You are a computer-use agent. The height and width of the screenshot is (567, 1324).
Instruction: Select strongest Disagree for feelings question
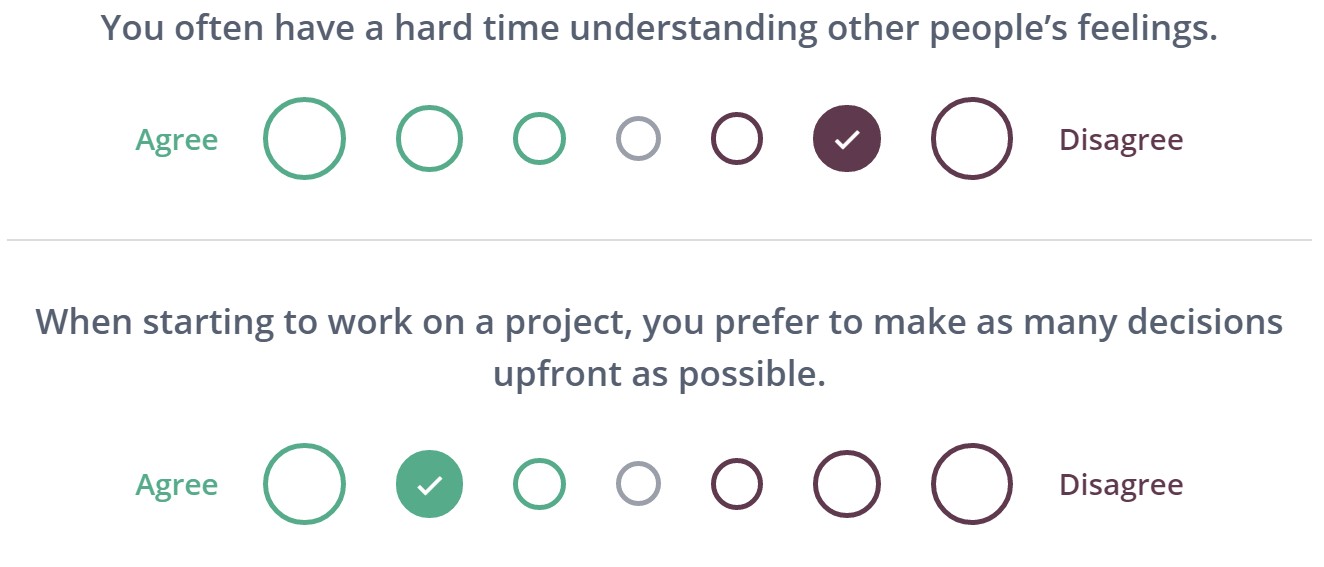(971, 139)
